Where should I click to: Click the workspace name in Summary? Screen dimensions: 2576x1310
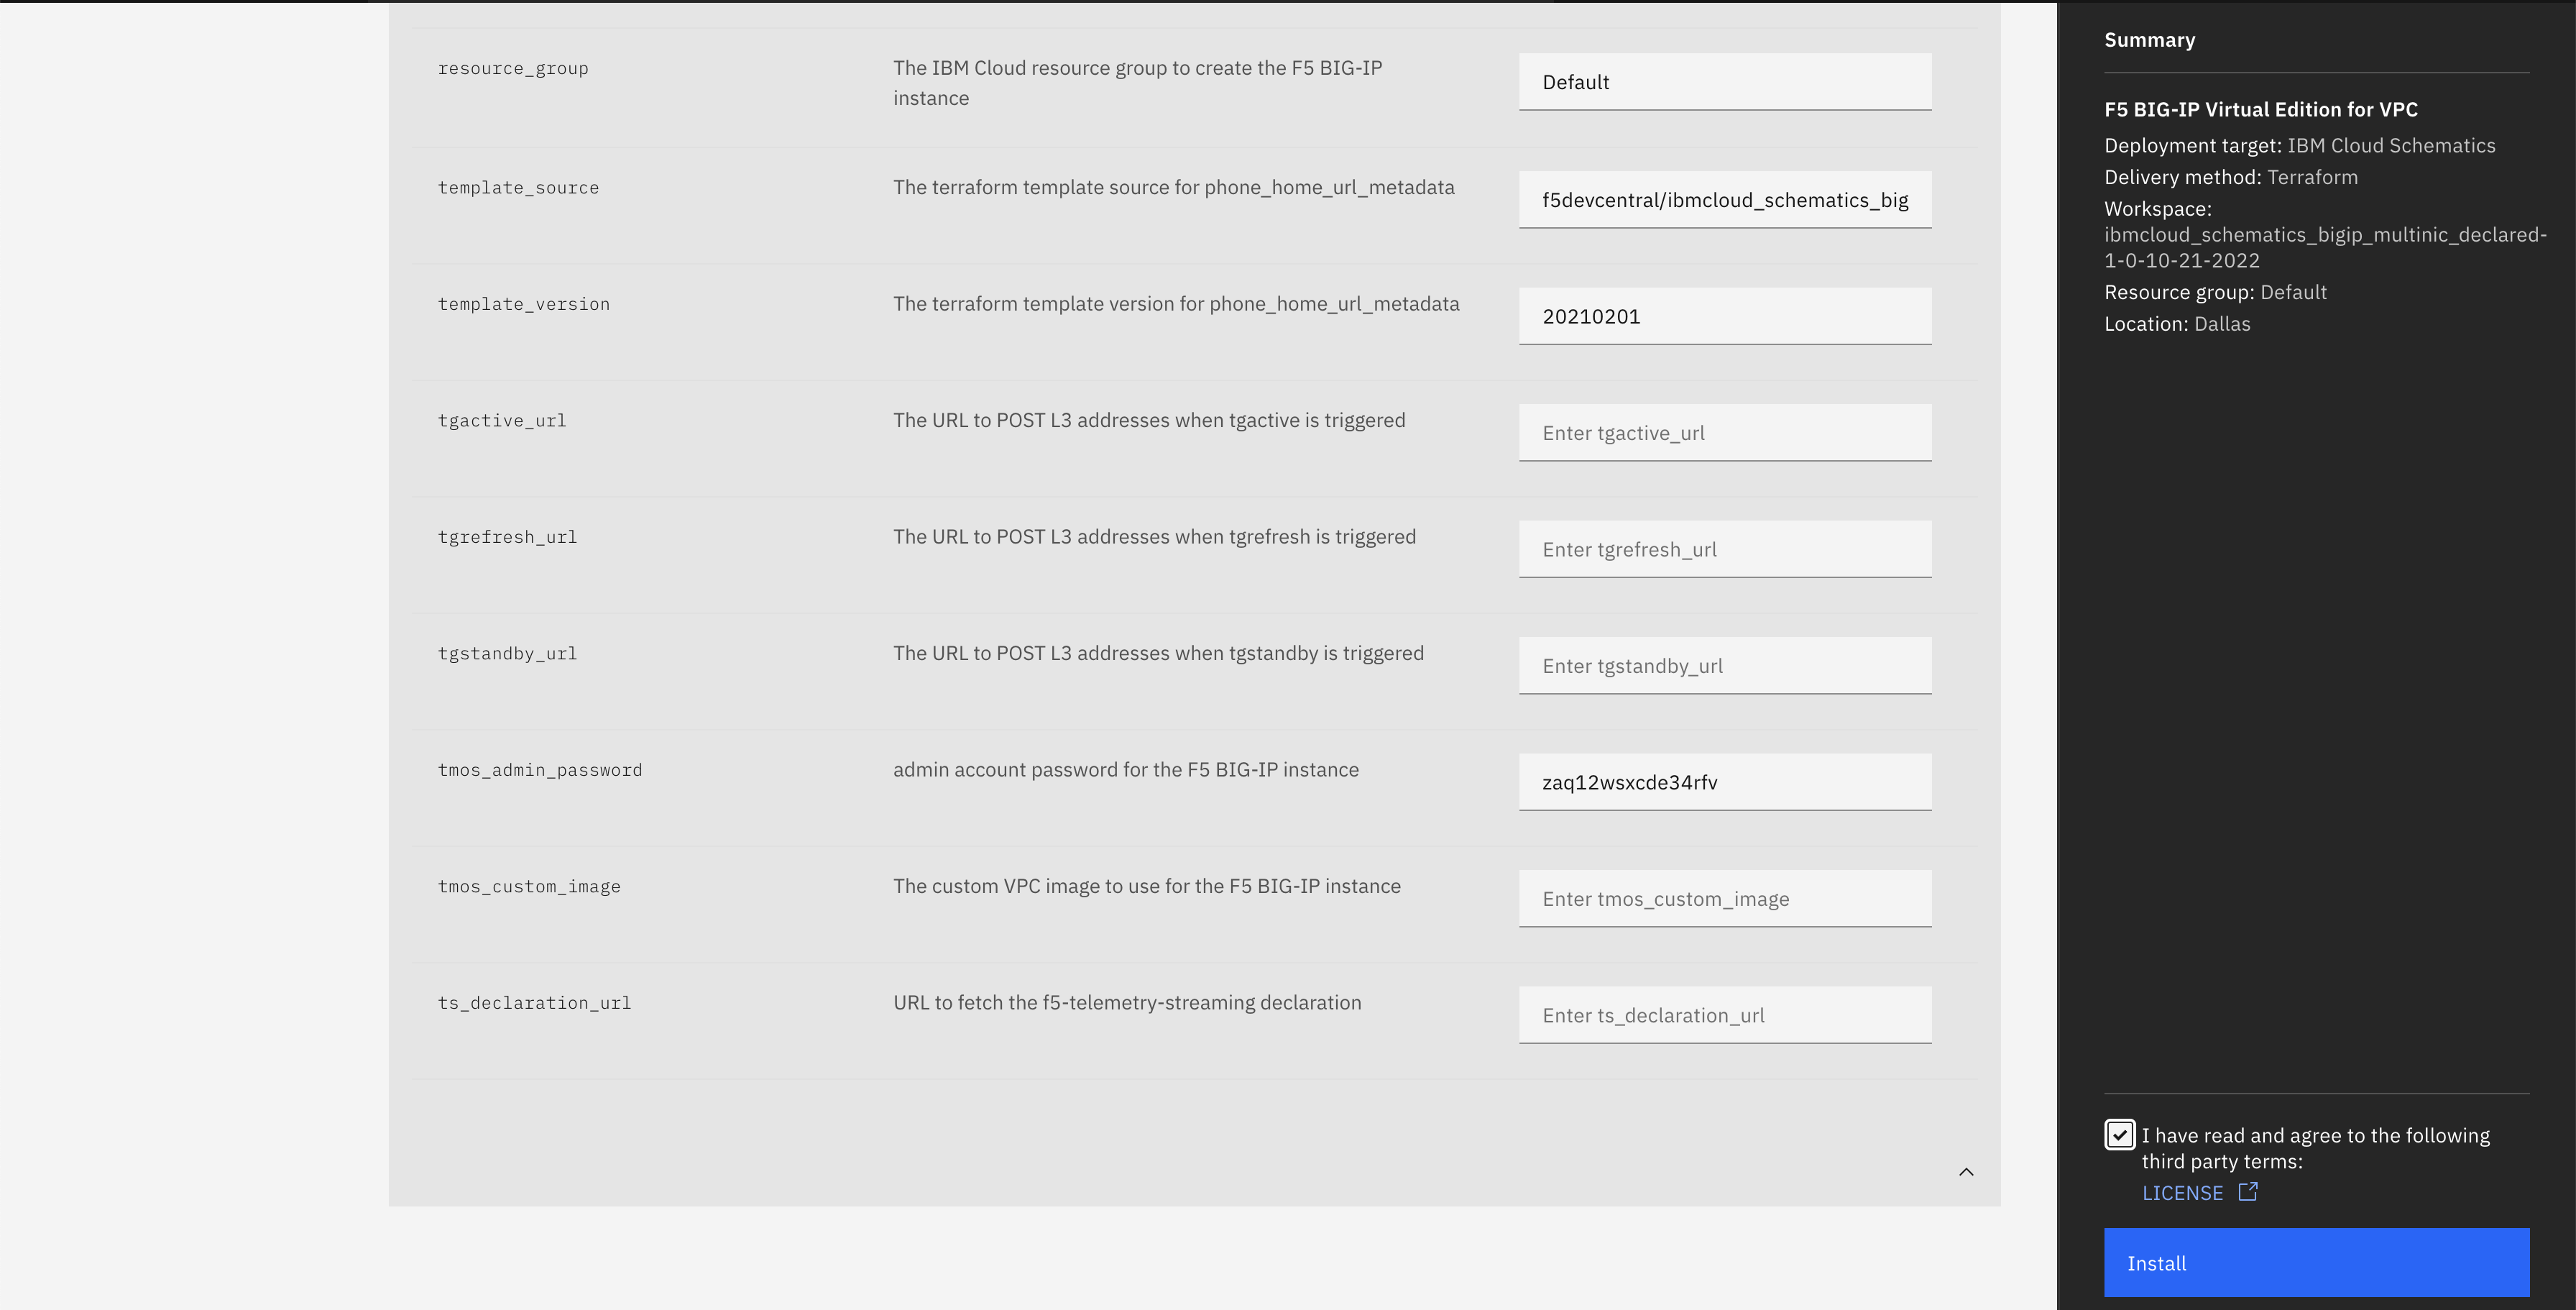[2324, 247]
